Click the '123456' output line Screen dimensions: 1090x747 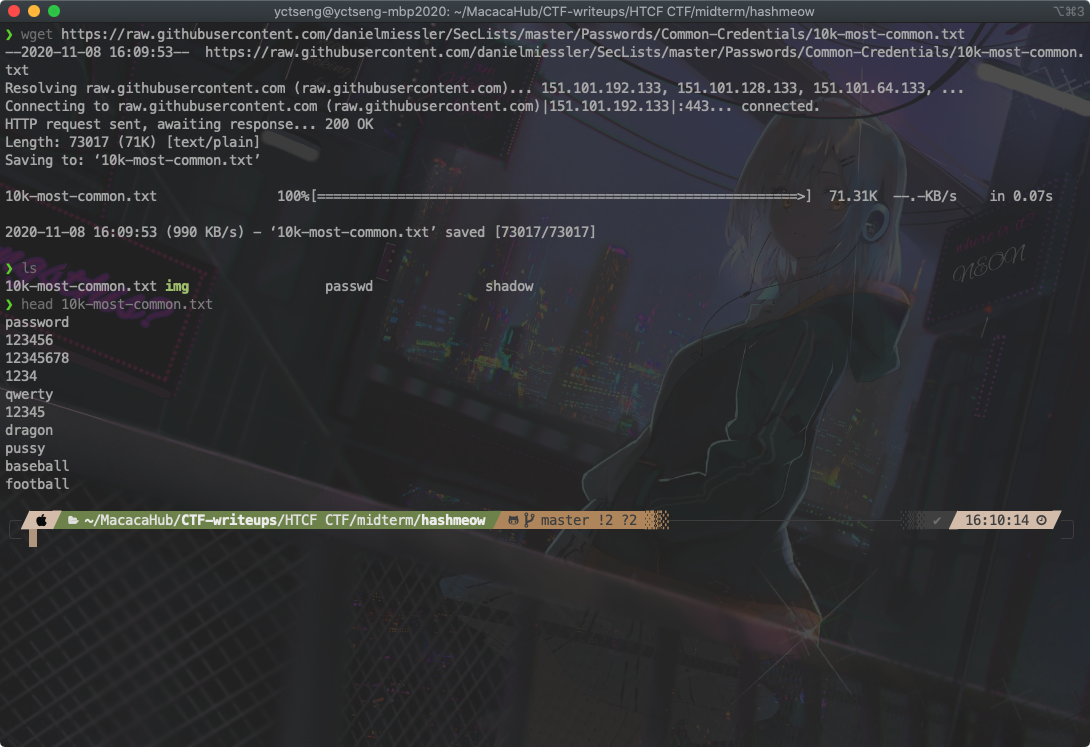[29, 340]
